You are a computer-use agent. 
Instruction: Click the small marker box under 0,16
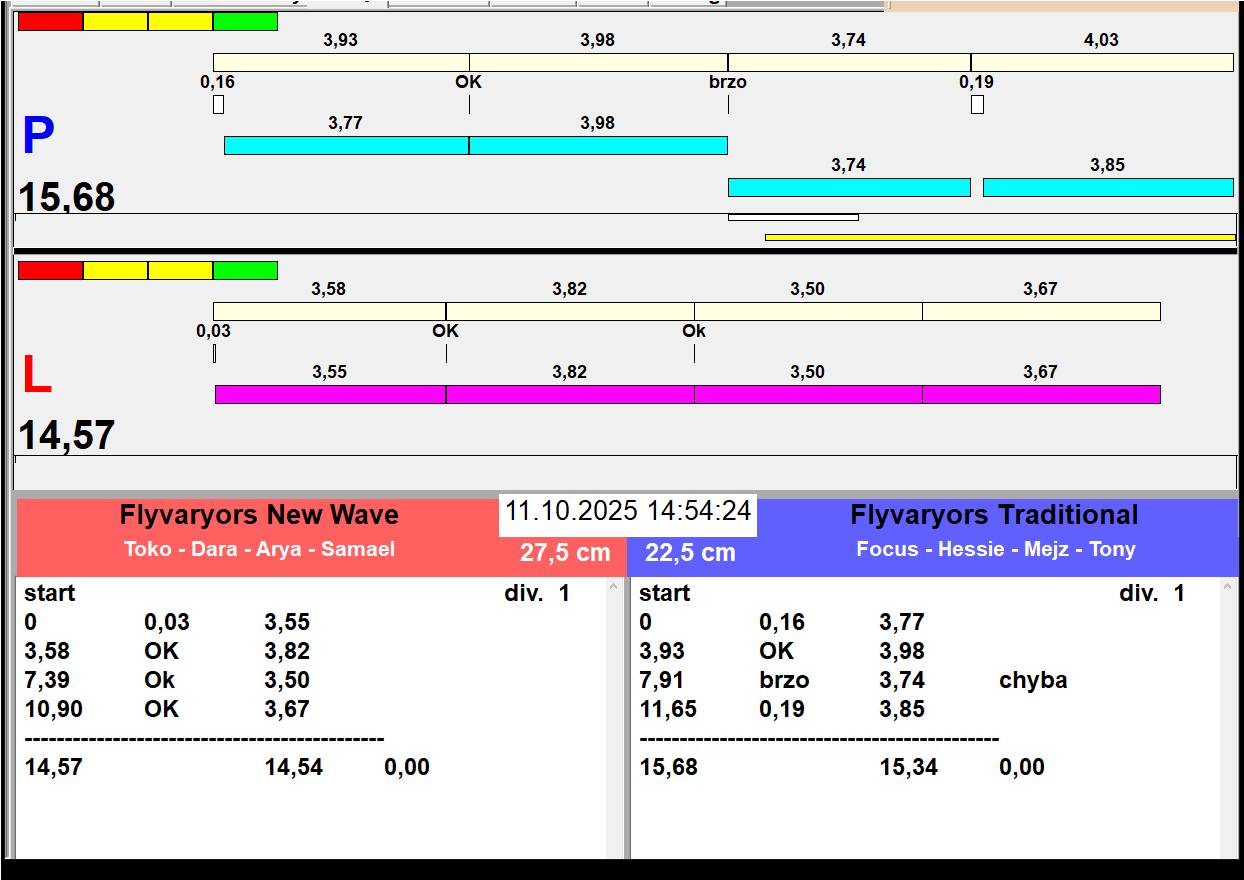[218, 104]
